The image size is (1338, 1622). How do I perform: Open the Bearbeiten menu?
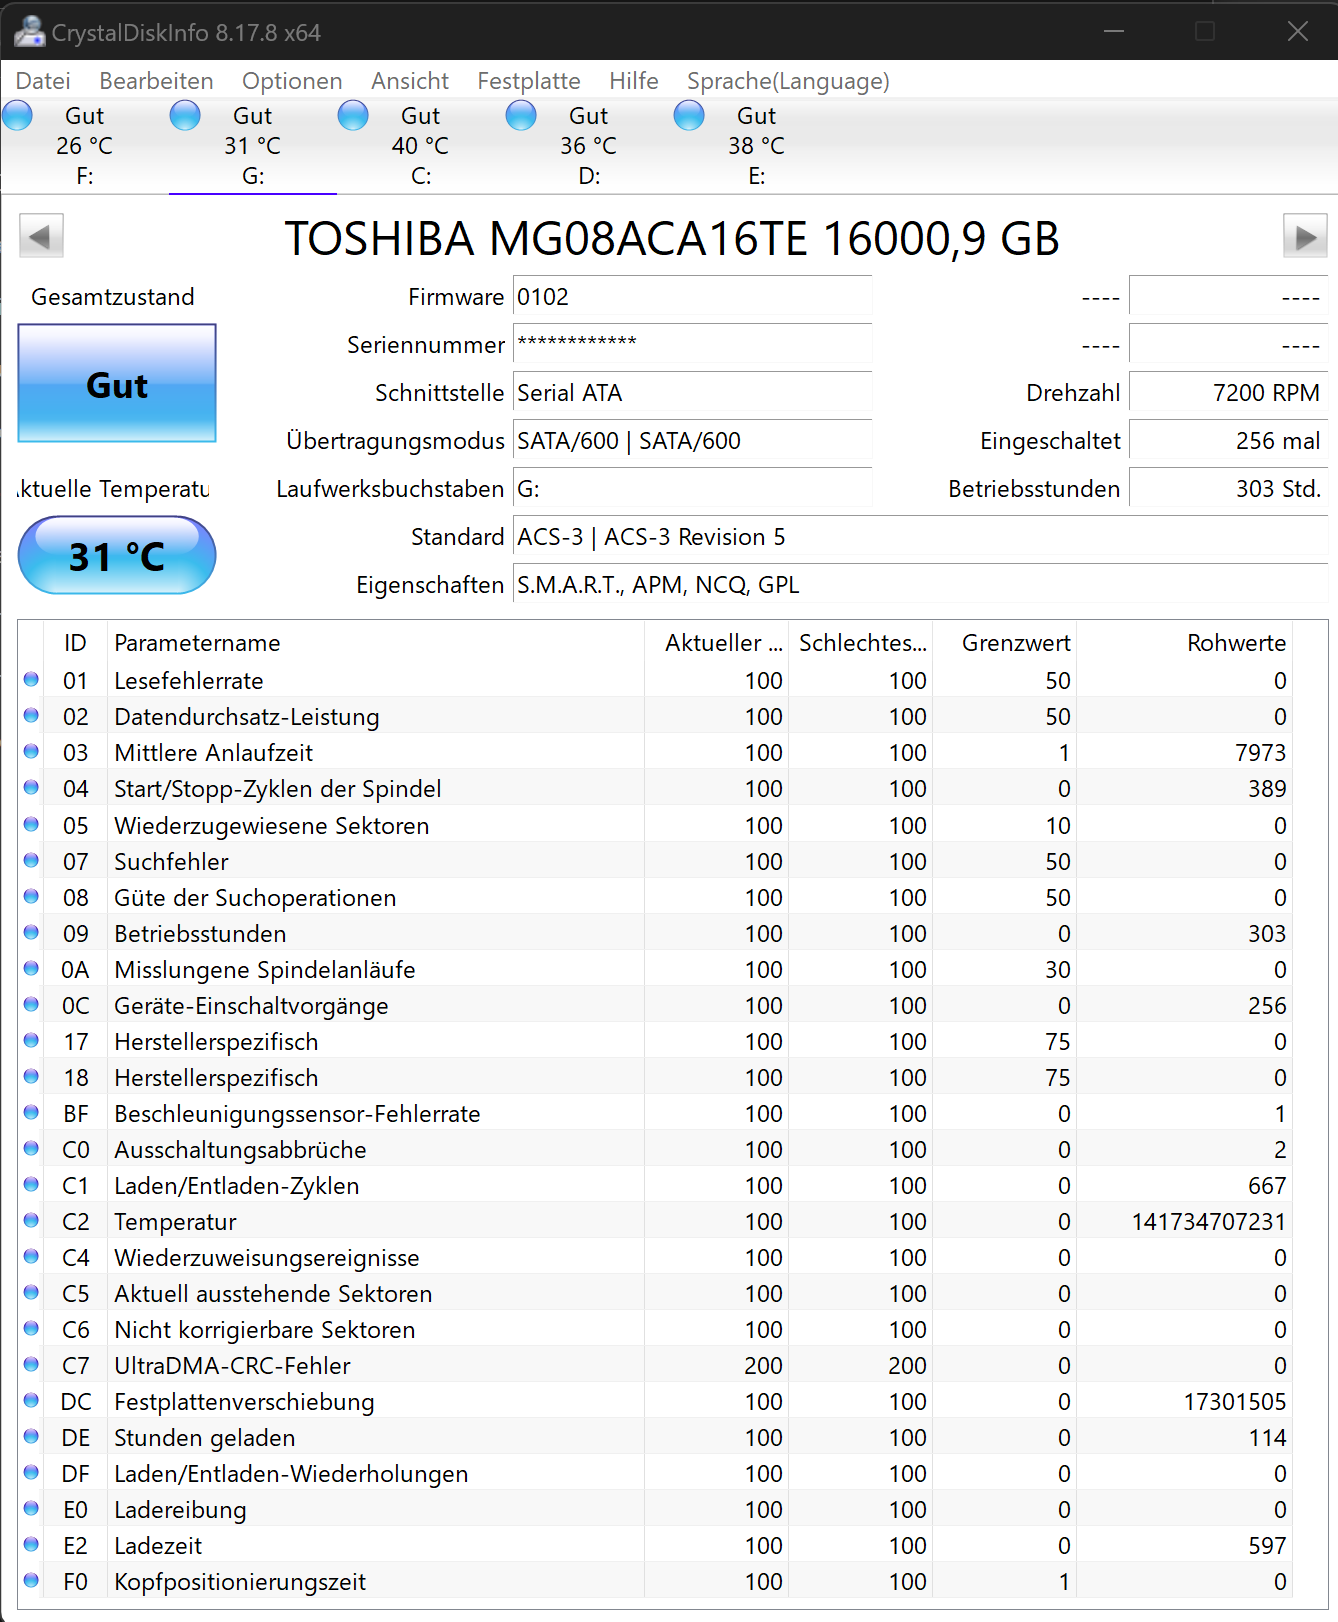pyautogui.click(x=156, y=81)
